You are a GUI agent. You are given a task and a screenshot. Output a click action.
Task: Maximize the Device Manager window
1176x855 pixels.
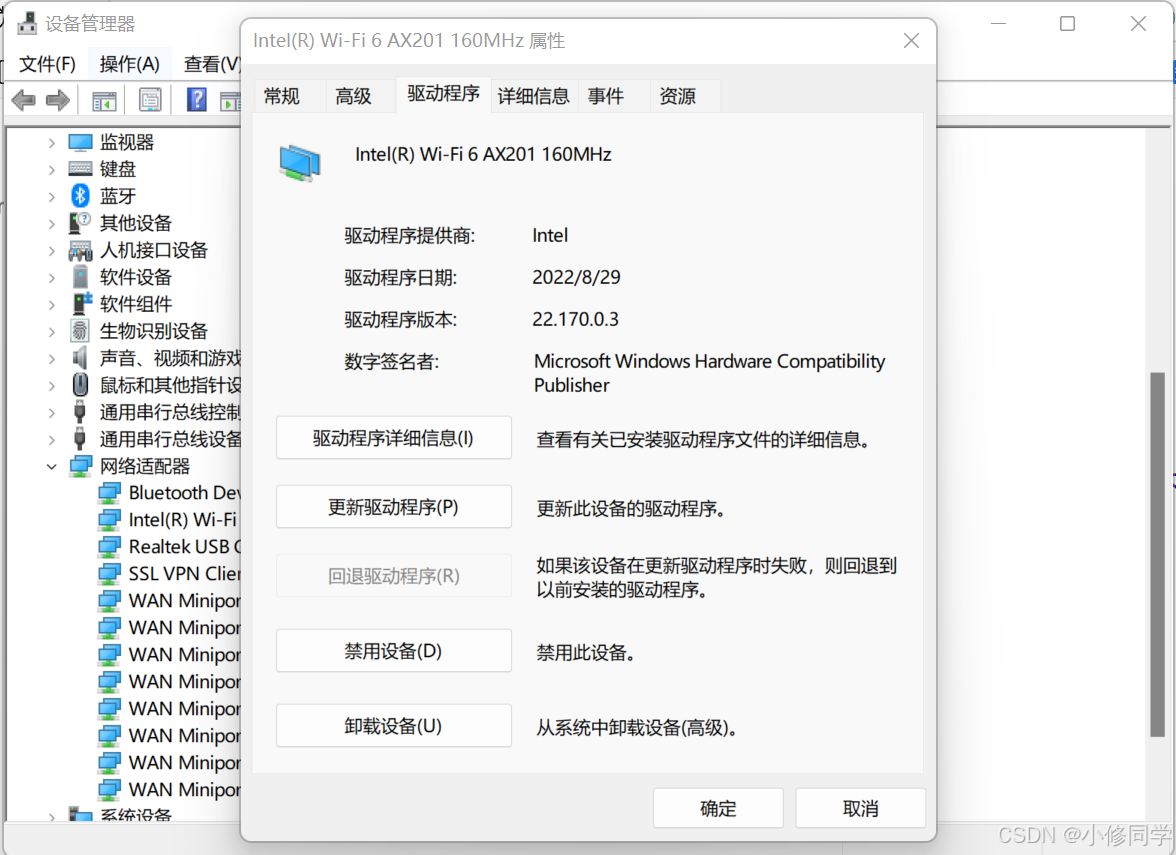point(1067,24)
